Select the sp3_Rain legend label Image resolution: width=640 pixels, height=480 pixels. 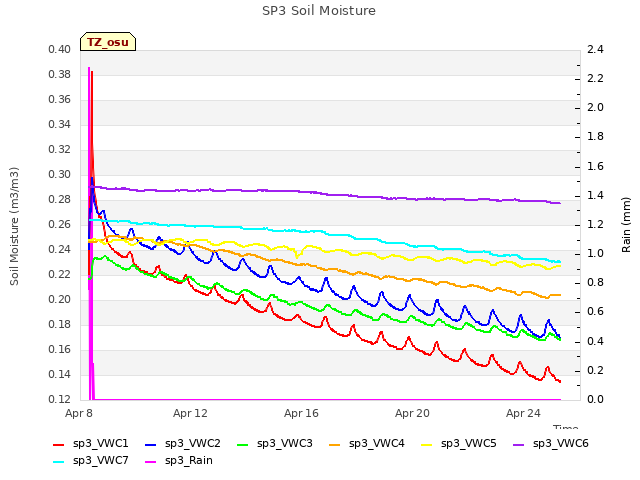189,460
